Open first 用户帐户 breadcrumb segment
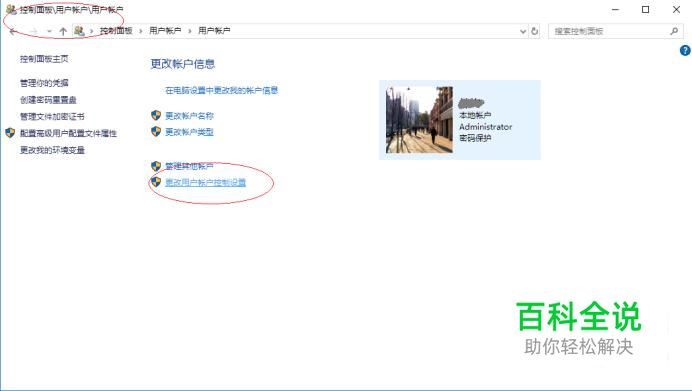The width and height of the screenshot is (692, 391). tap(165, 30)
